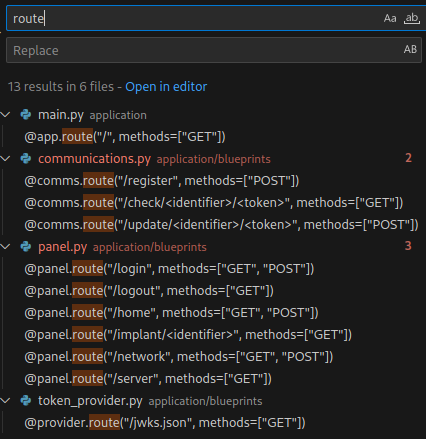Select the /implant/<identifier> route result

tap(188, 335)
